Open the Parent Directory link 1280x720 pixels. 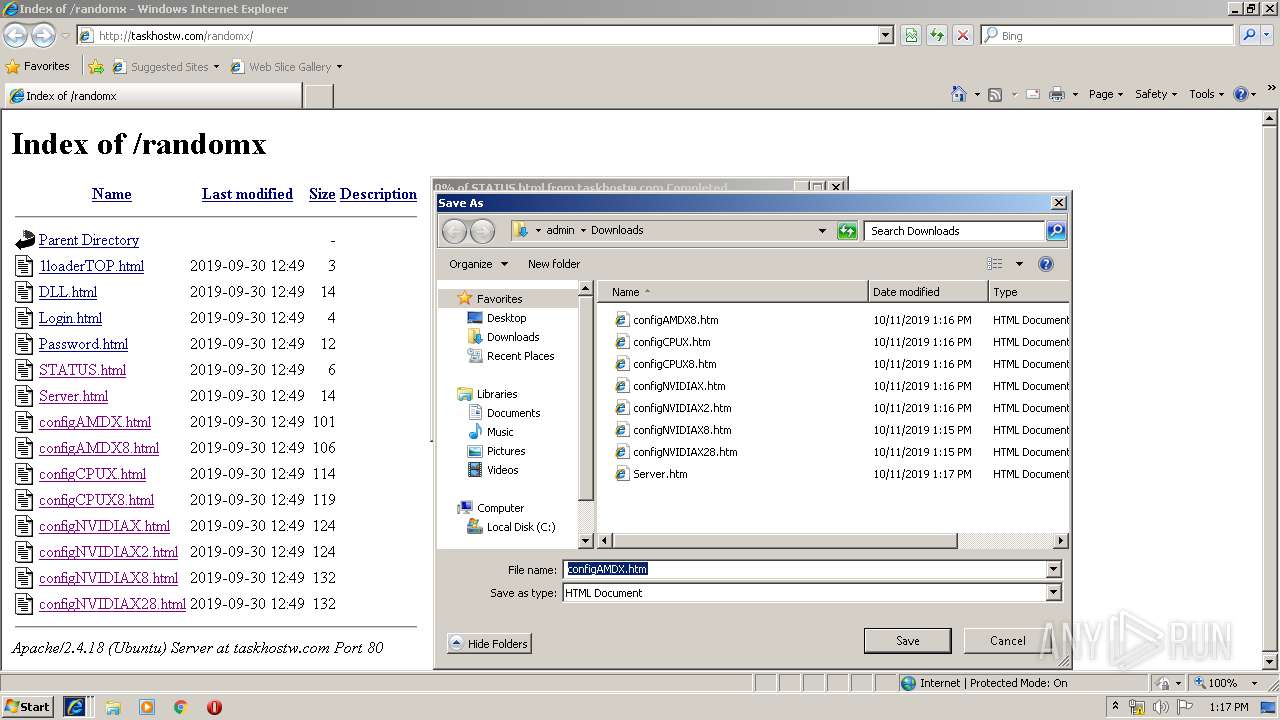coord(89,240)
